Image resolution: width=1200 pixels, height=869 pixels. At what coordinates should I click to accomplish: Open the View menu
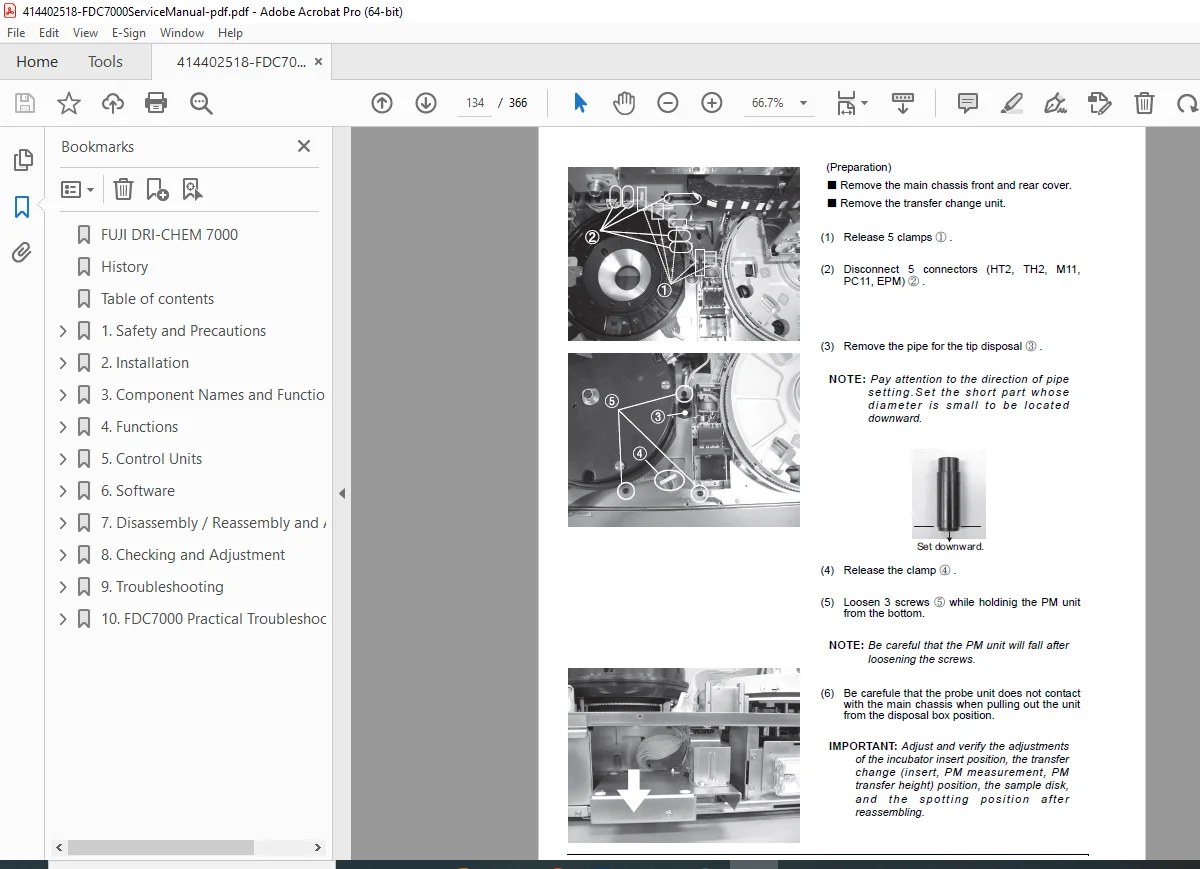[85, 33]
